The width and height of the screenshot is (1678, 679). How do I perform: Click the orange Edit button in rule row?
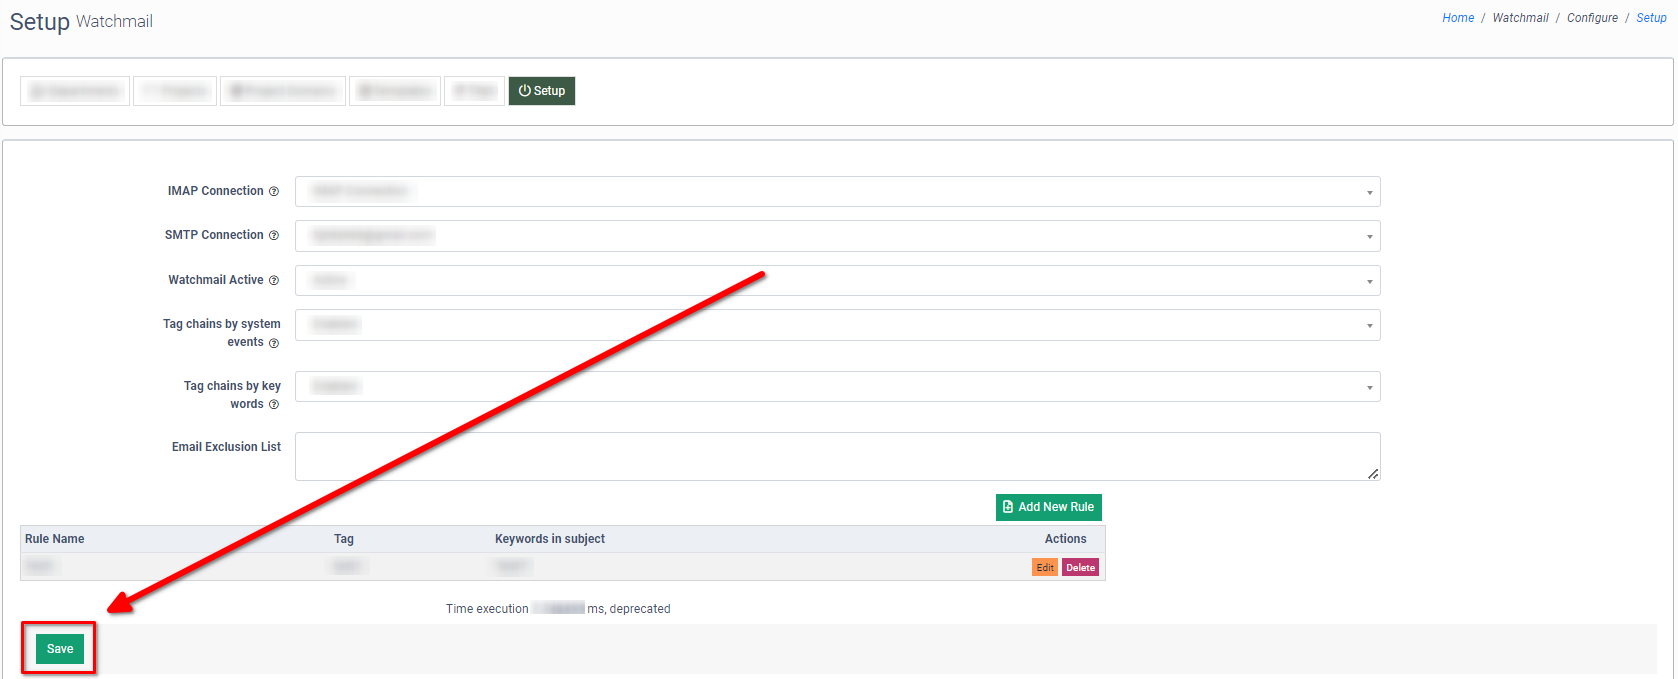1044,568
